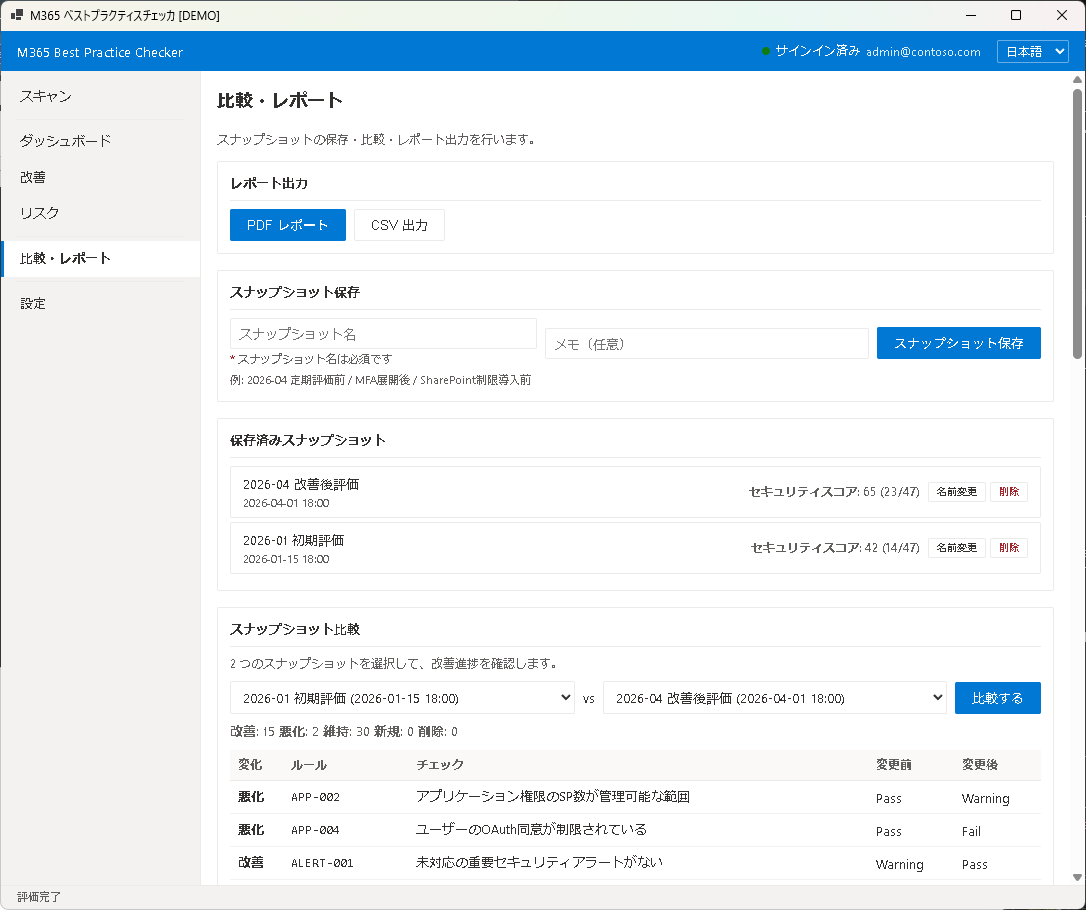
Task: Delete the 2026-01 初期評価 snapshot
Action: (1008, 548)
